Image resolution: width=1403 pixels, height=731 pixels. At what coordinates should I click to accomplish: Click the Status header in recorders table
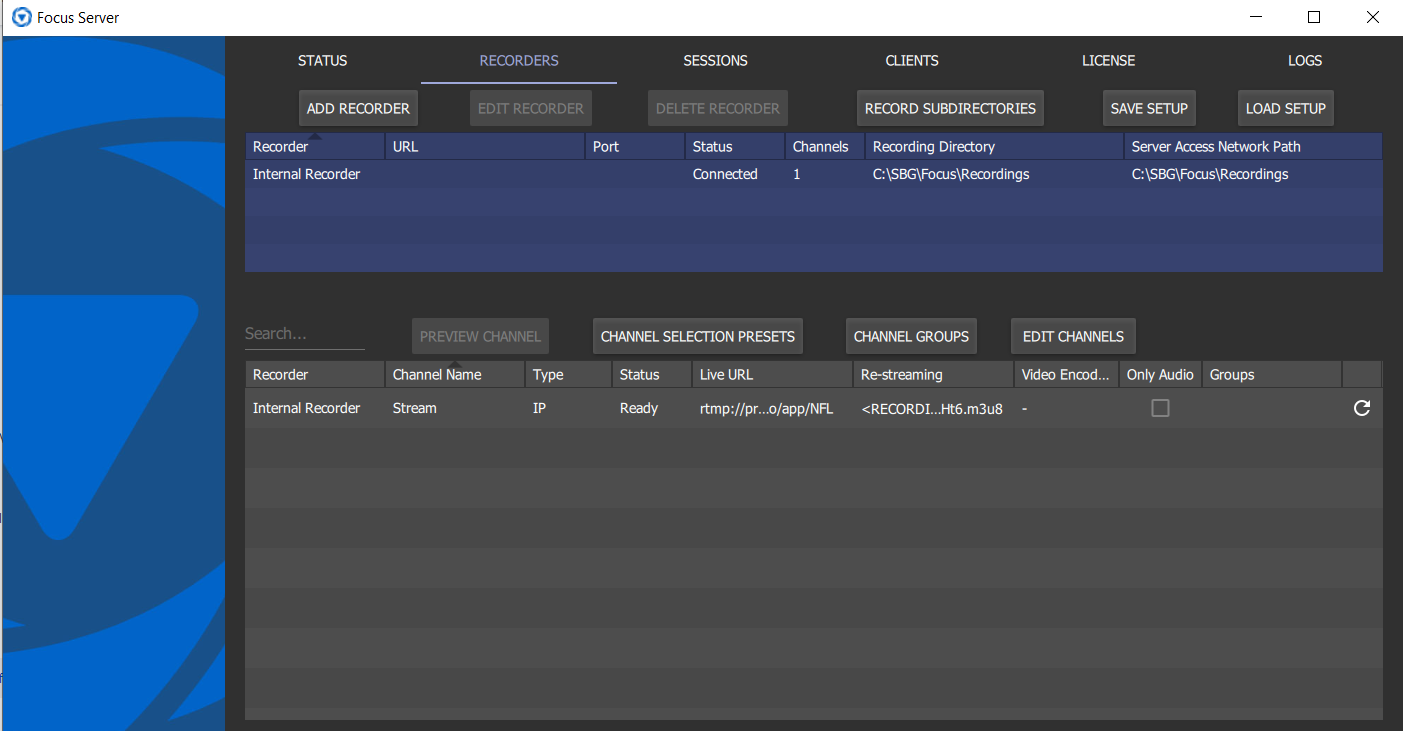[x=735, y=146]
